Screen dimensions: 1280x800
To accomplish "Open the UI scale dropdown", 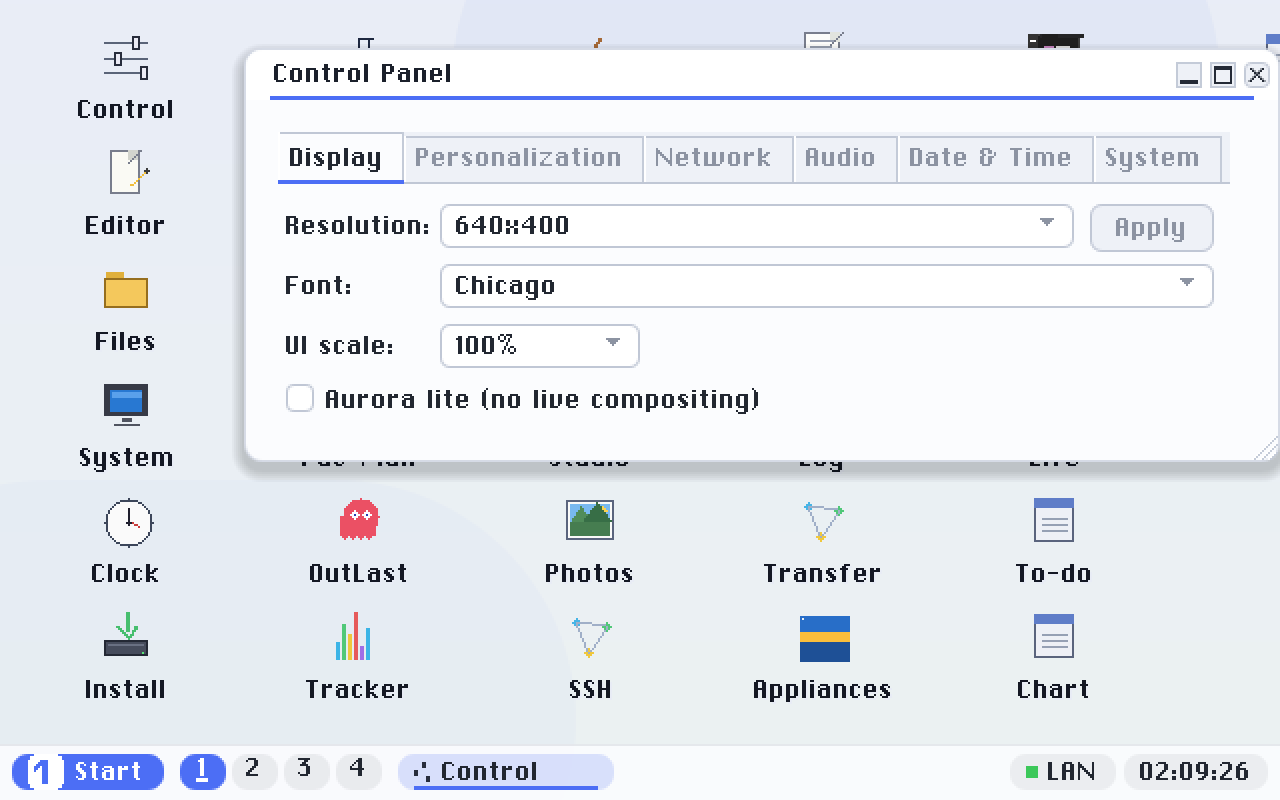I will 540,346.
